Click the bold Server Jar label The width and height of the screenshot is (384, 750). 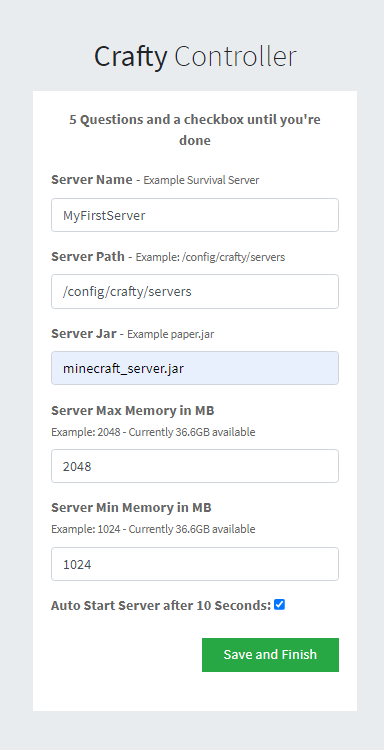[x=84, y=333]
